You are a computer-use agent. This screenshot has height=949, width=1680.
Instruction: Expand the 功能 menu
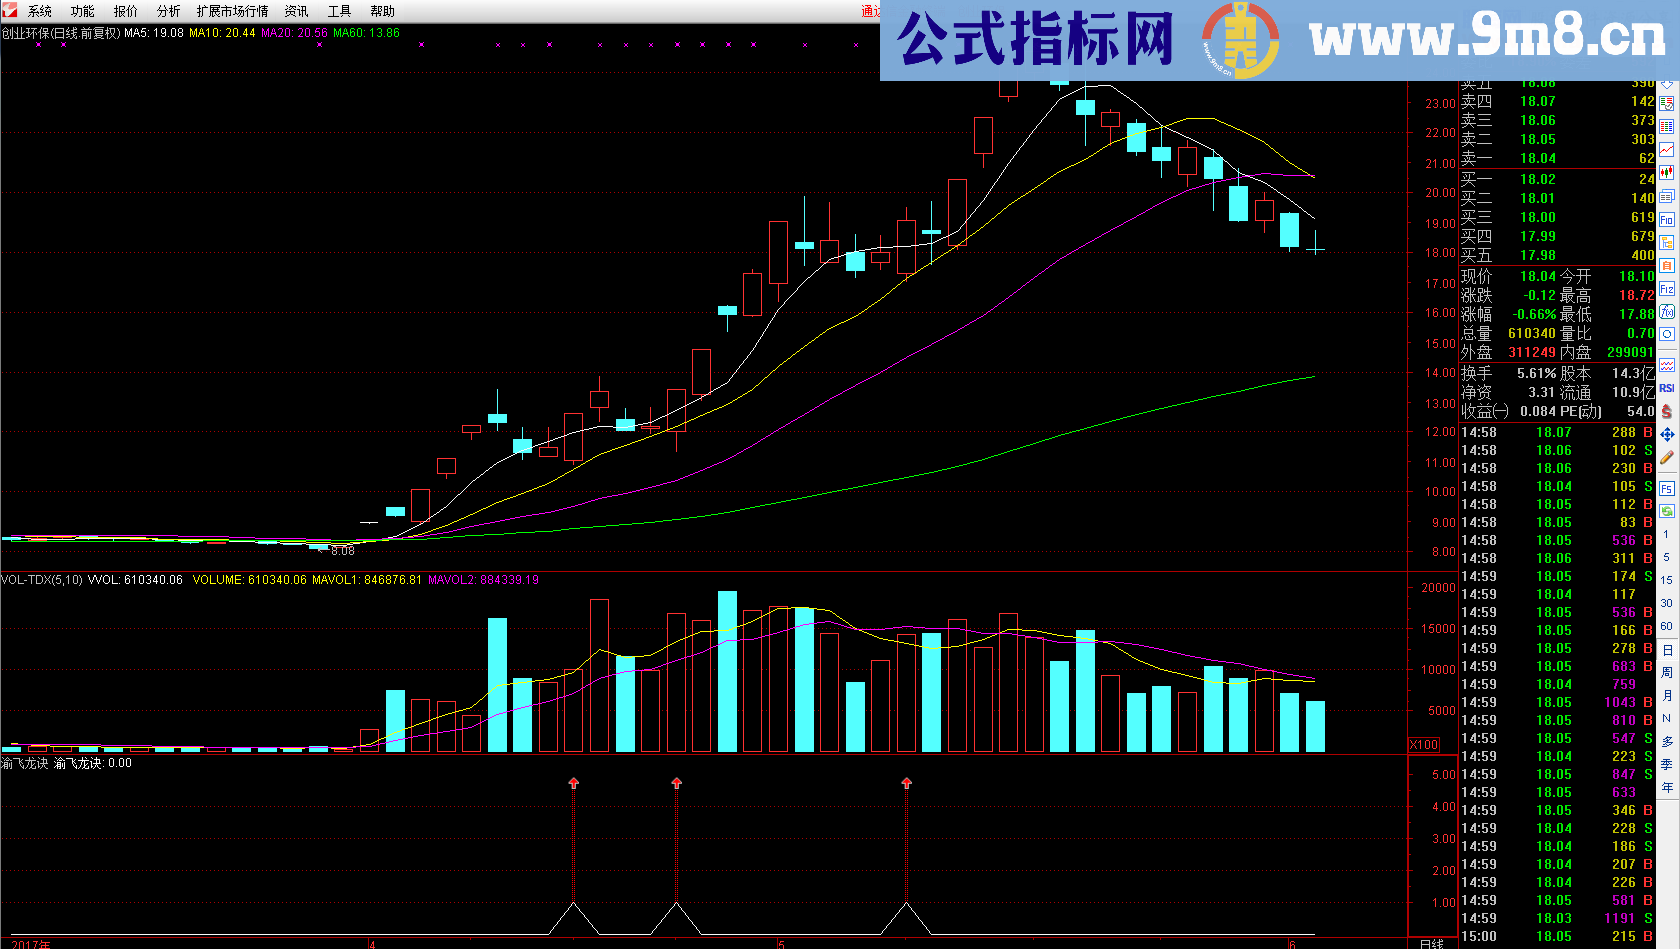point(83,11)
